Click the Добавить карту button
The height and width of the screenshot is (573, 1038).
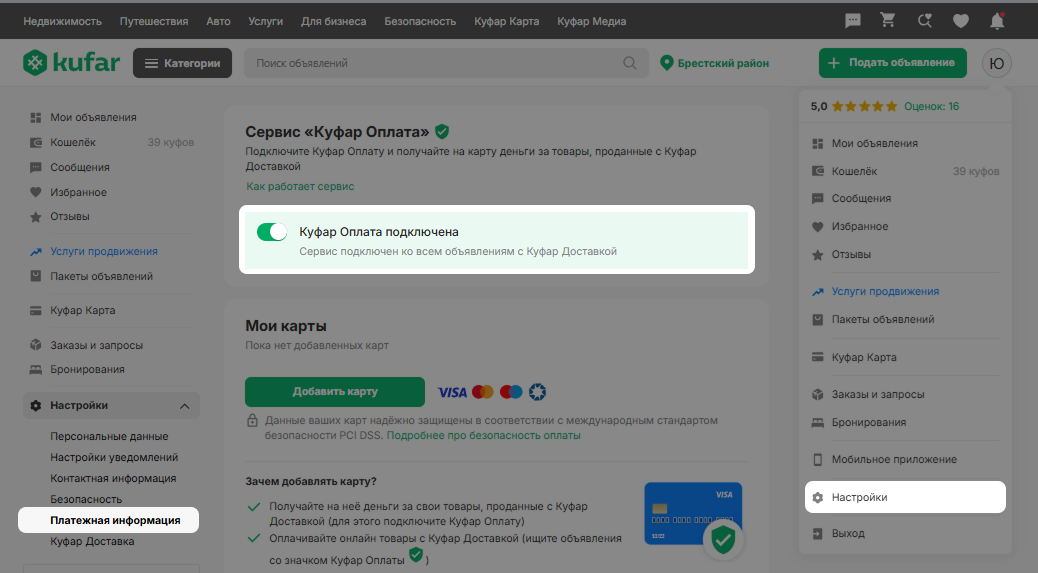pos(335,392)
